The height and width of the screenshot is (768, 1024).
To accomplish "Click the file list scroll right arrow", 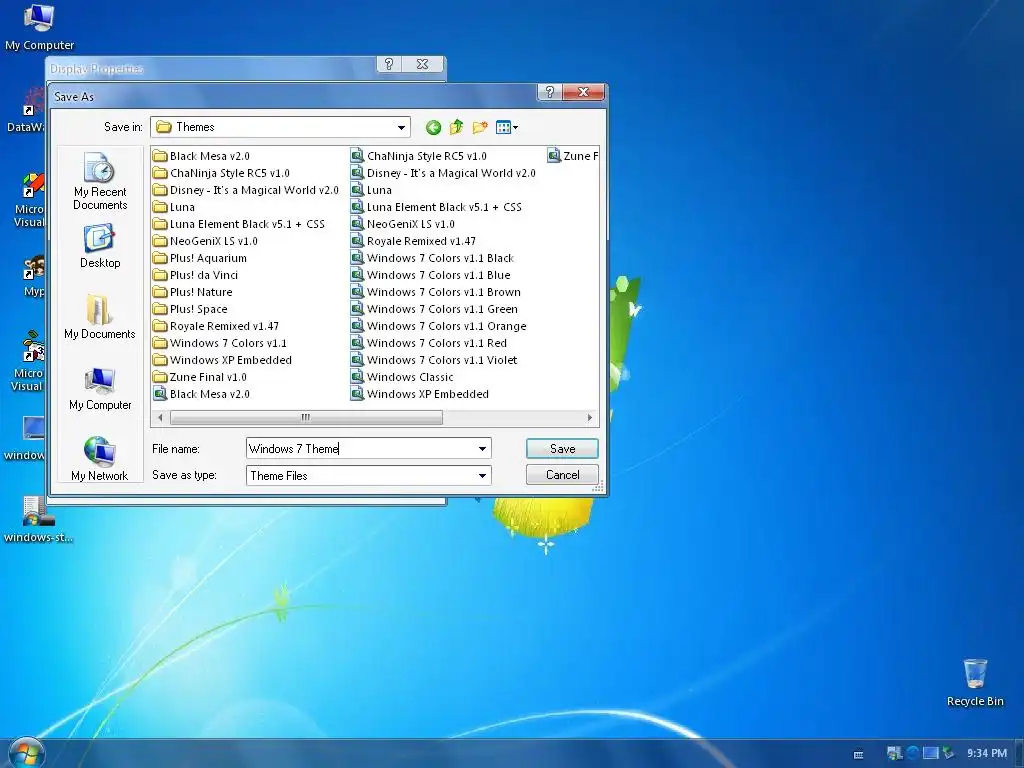I will pyautogui.click(x=590, y=417).
